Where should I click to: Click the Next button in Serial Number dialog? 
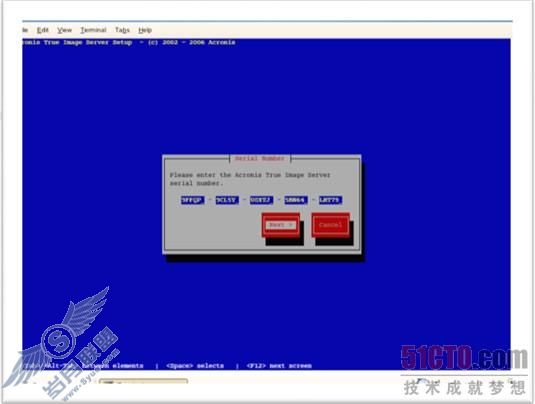pos(281,225)
